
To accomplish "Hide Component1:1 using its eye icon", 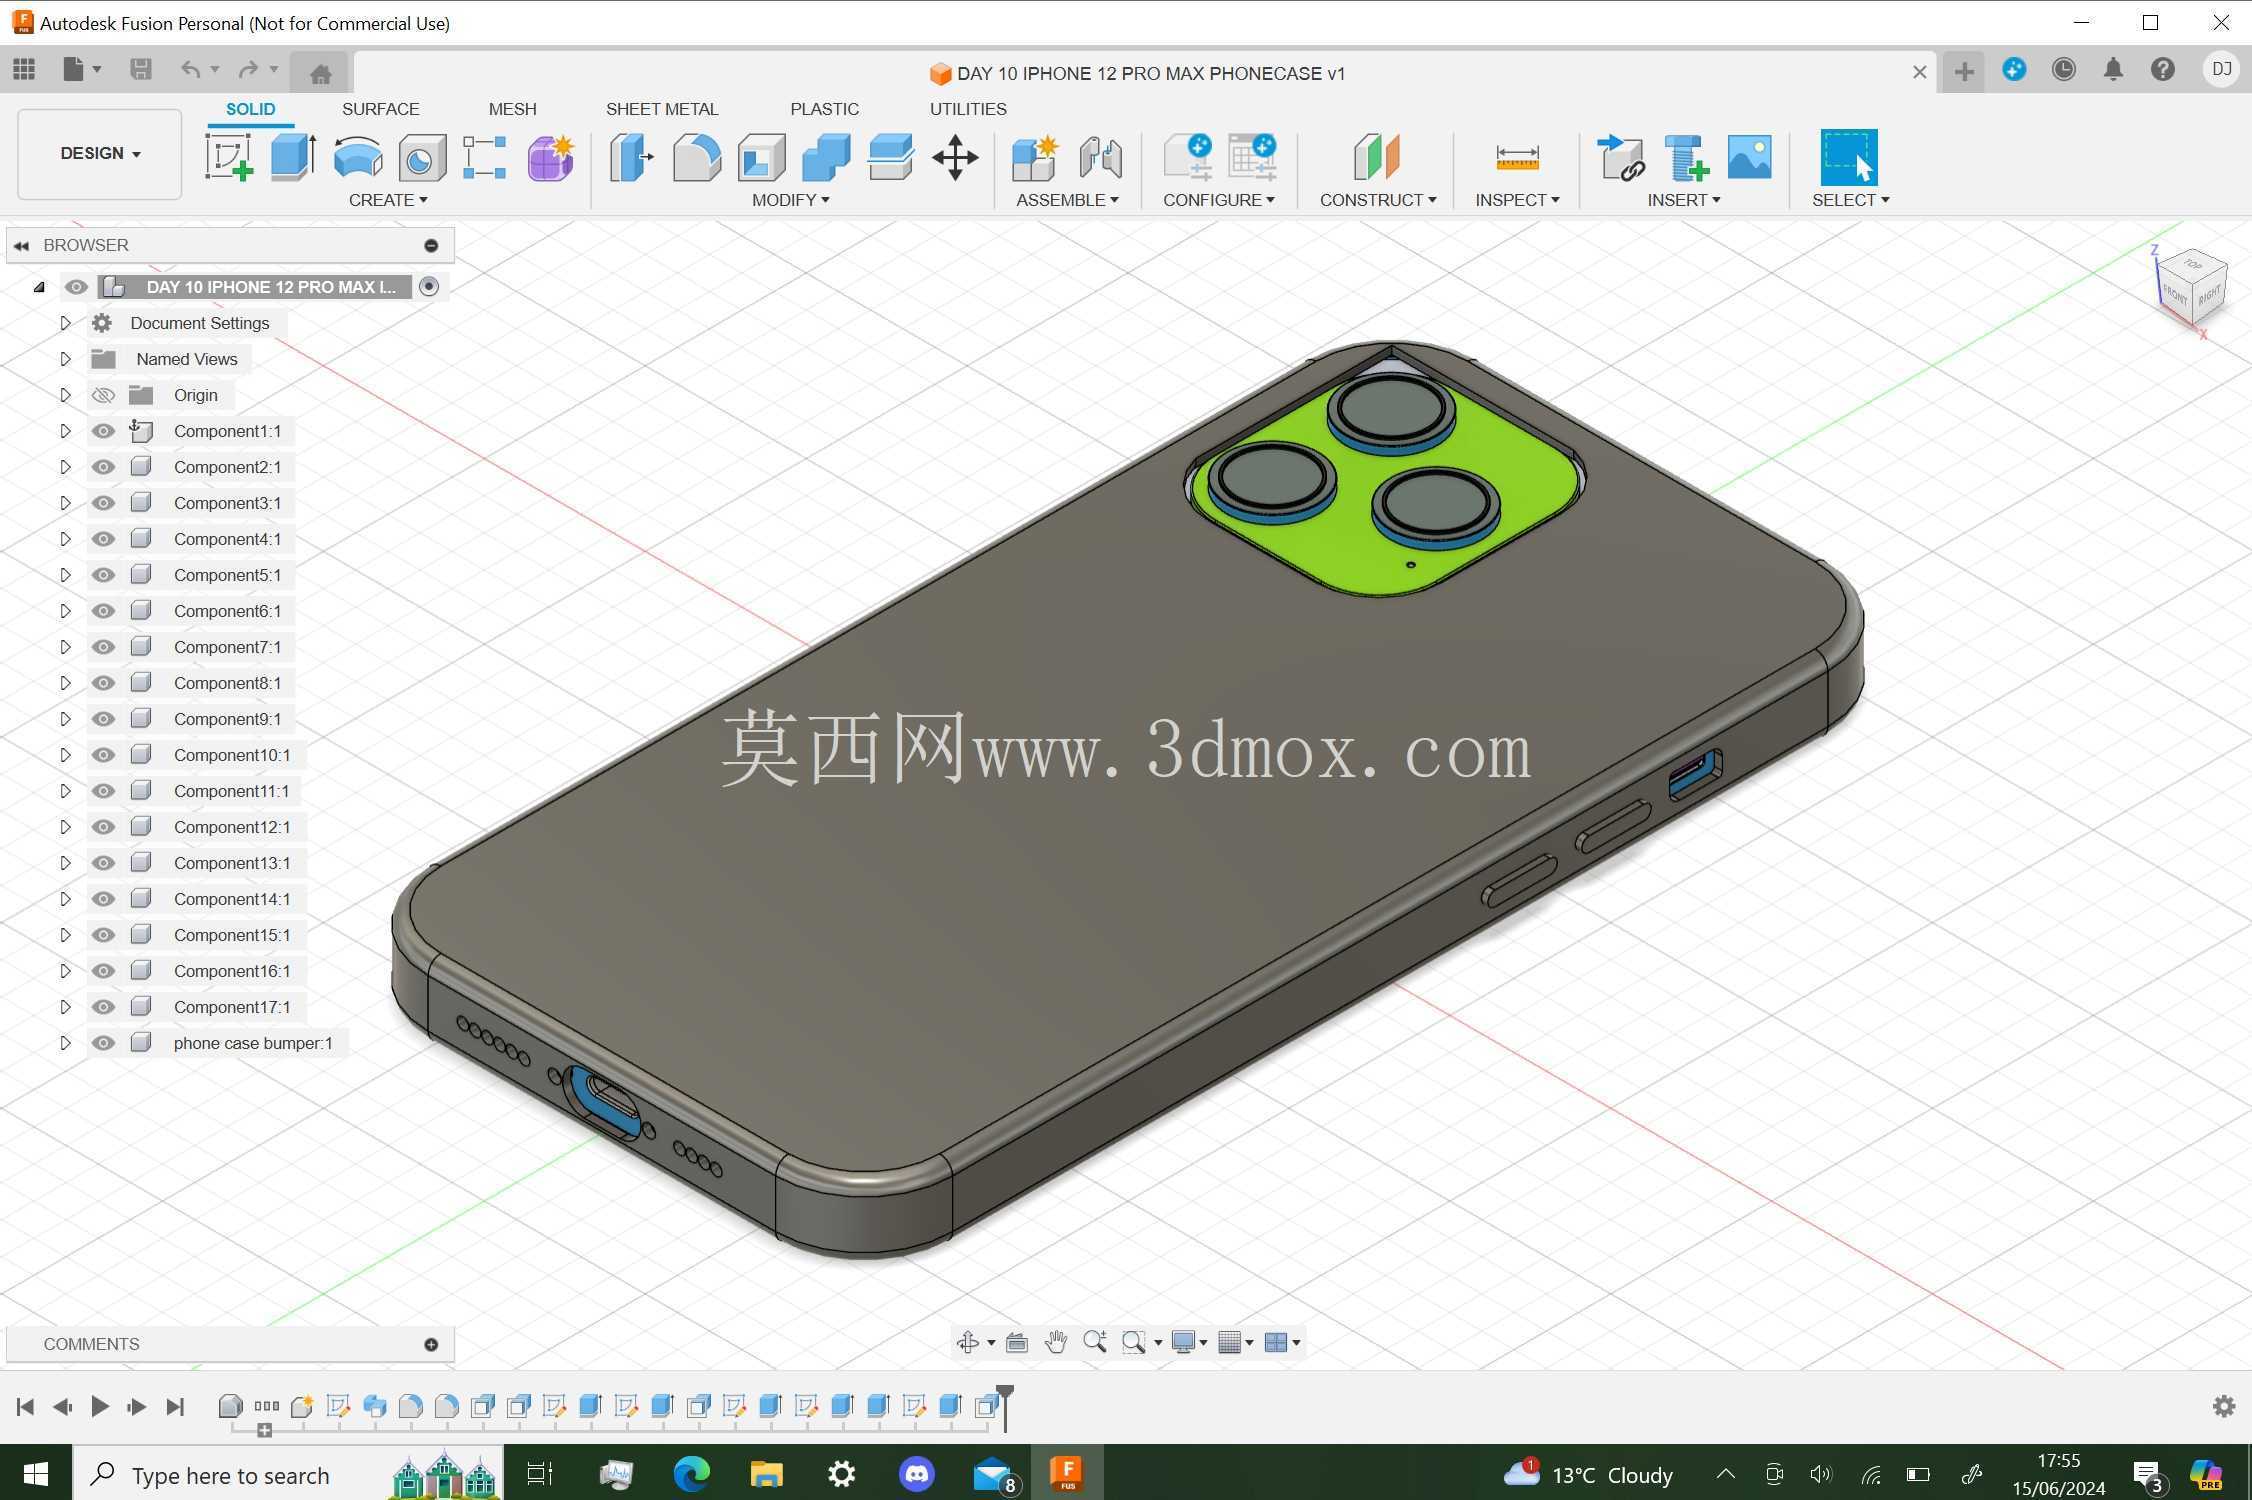I will coord(103,431).
